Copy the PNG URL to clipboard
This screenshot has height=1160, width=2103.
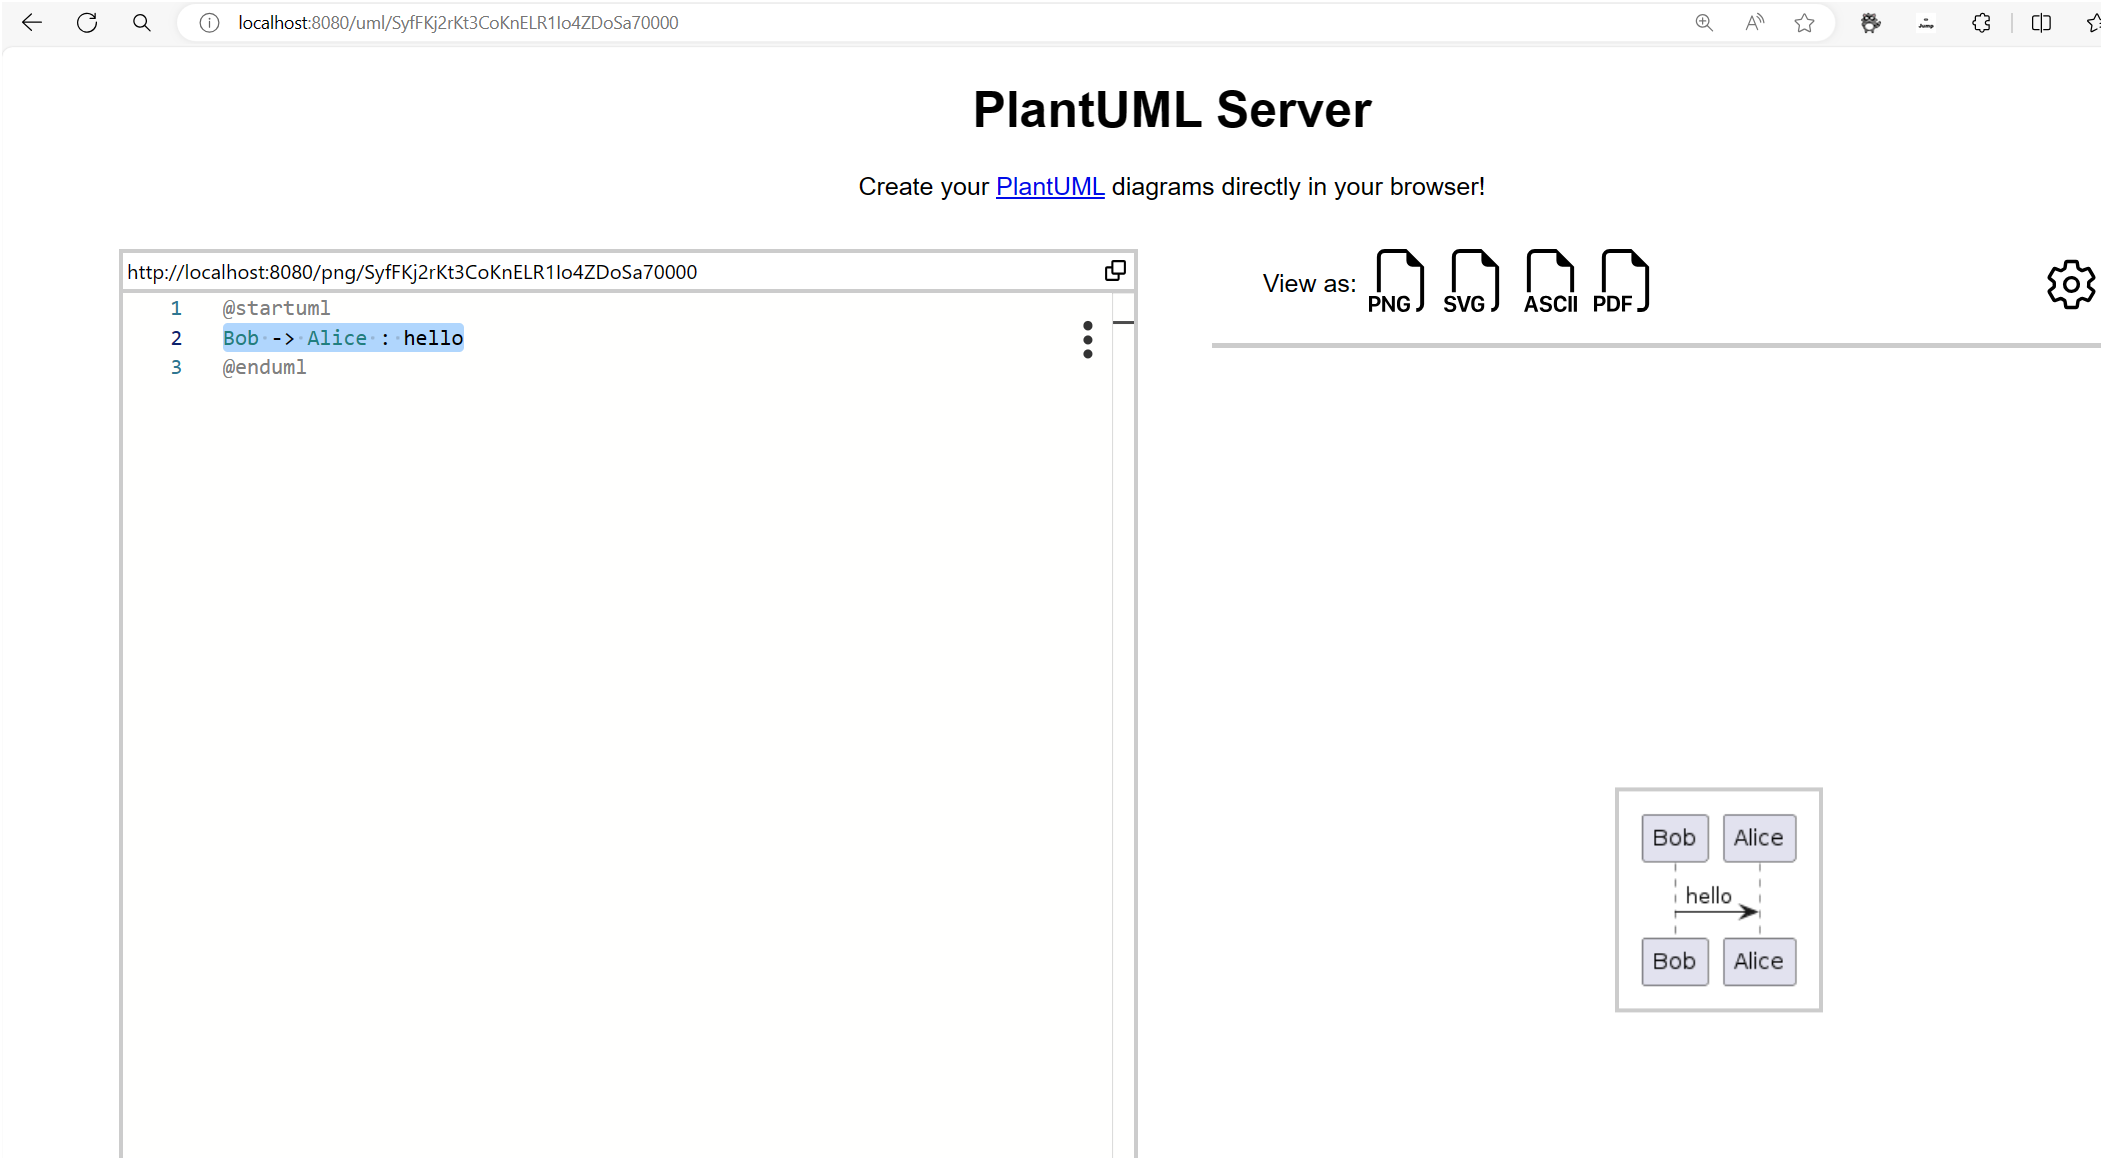click(x=1115, y=271)
